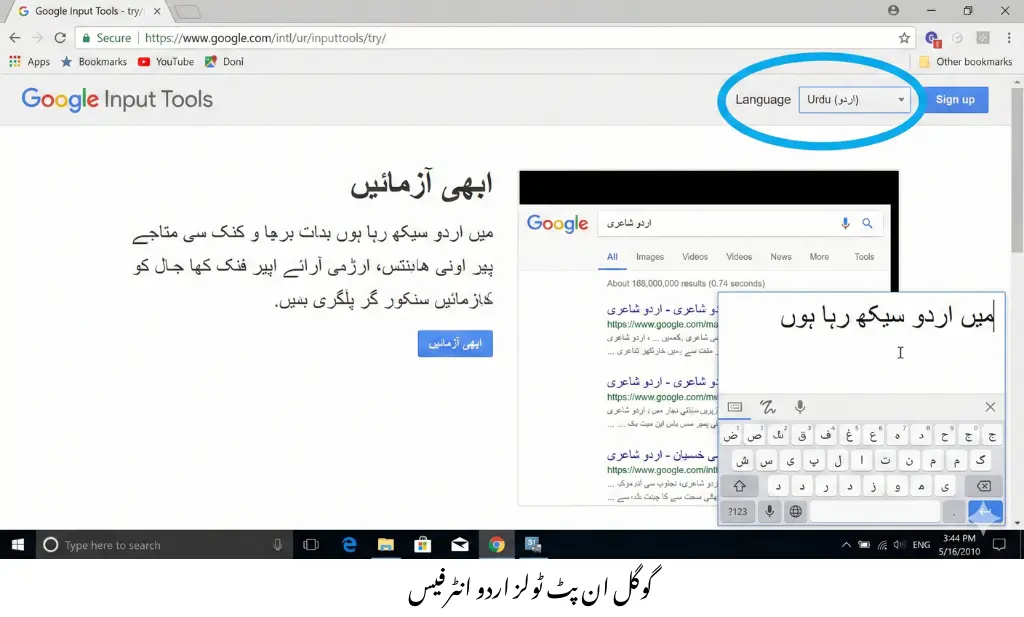This screenshot has height=617, width=1024.
Task: Select the handwriting input icon on virtual keyboard
Action: tap(768, 408)
